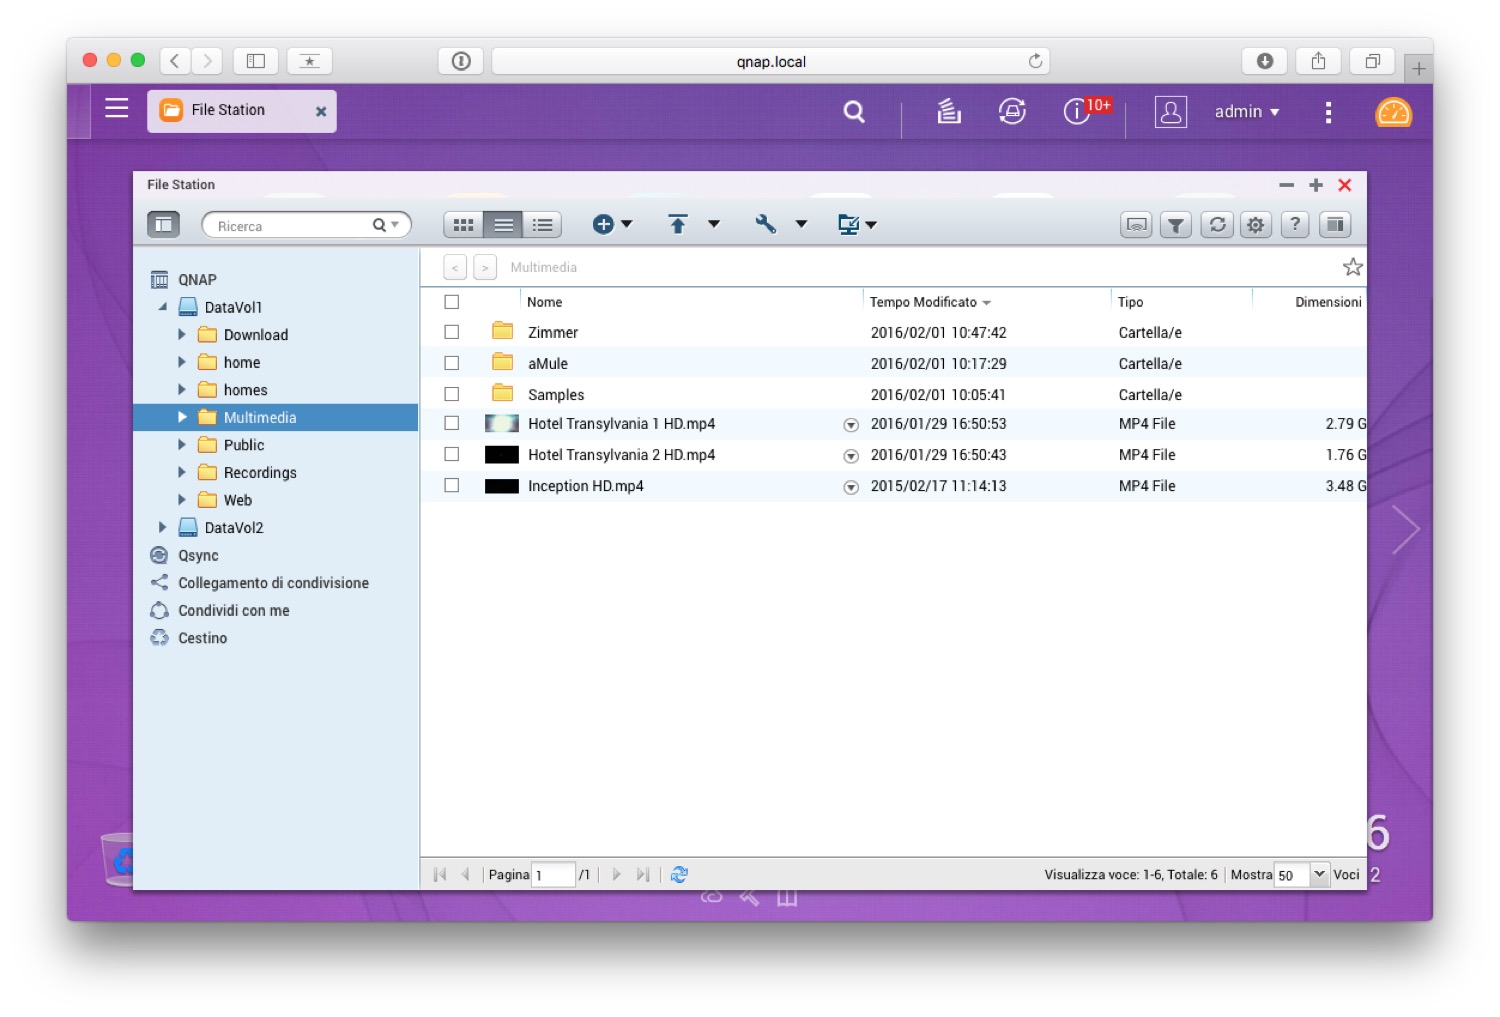Open the Recordings folder in sidebar
Screen dimensions: 1500x1017
tap(260, 473)
